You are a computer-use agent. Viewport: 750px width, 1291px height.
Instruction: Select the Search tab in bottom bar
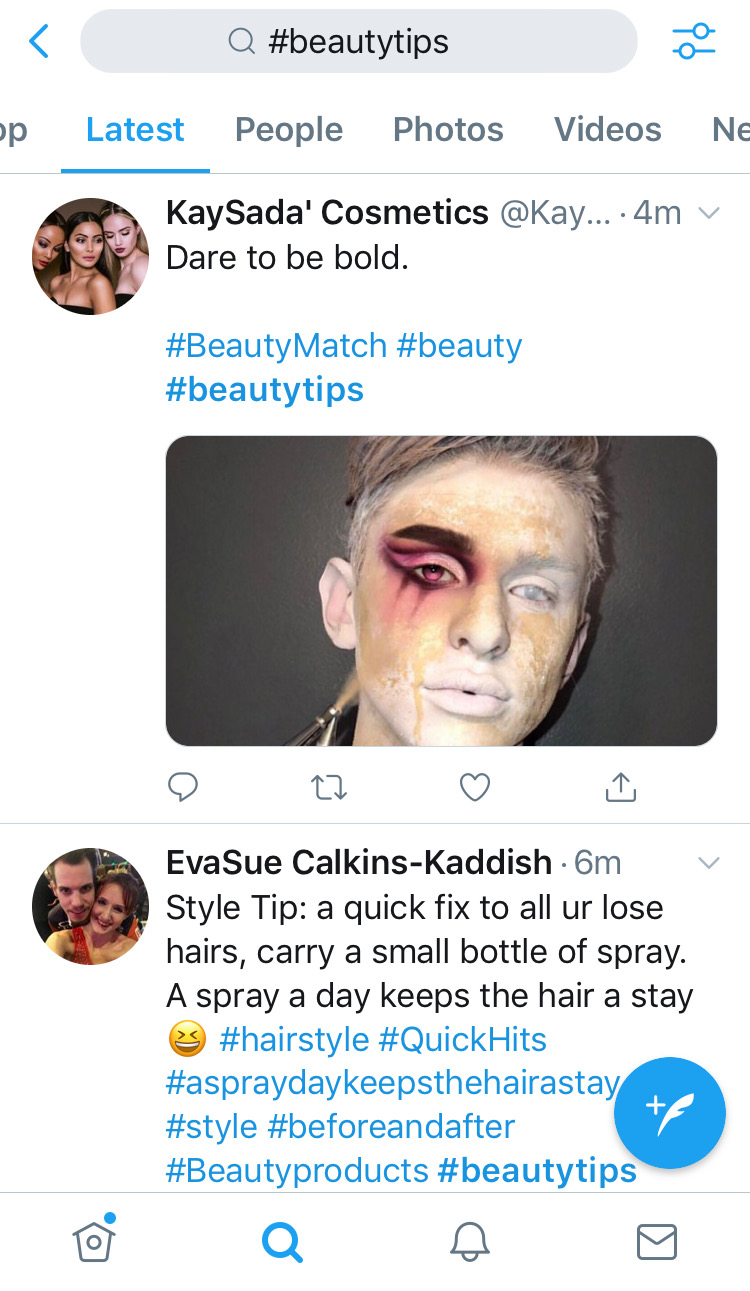(281, 1241)
